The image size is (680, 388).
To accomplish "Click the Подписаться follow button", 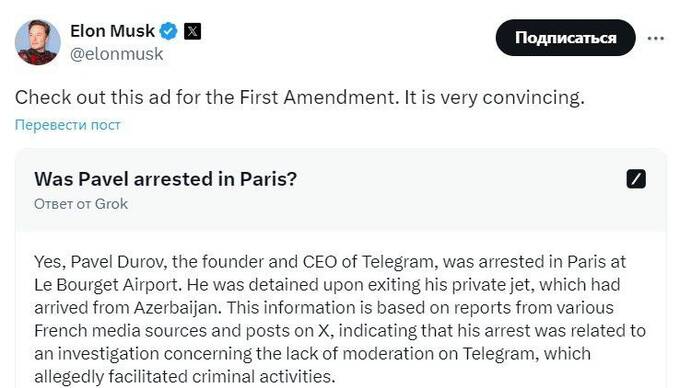I will [566, 38].
